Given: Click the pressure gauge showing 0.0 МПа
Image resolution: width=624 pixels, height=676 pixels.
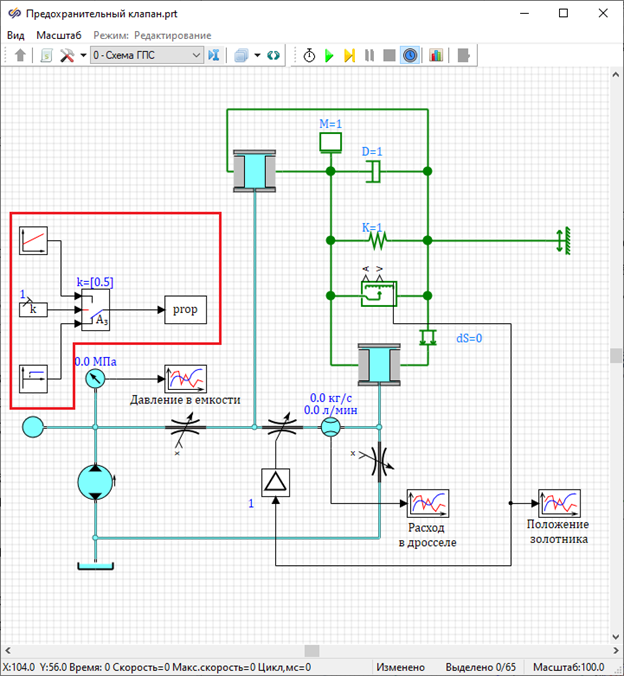Looking at the screenshot, I should 96,380.
